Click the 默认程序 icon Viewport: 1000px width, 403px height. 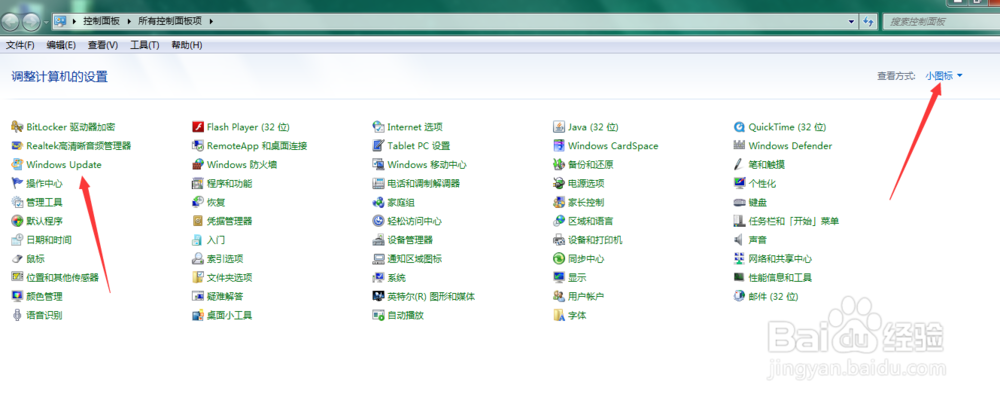pos(17,221)
